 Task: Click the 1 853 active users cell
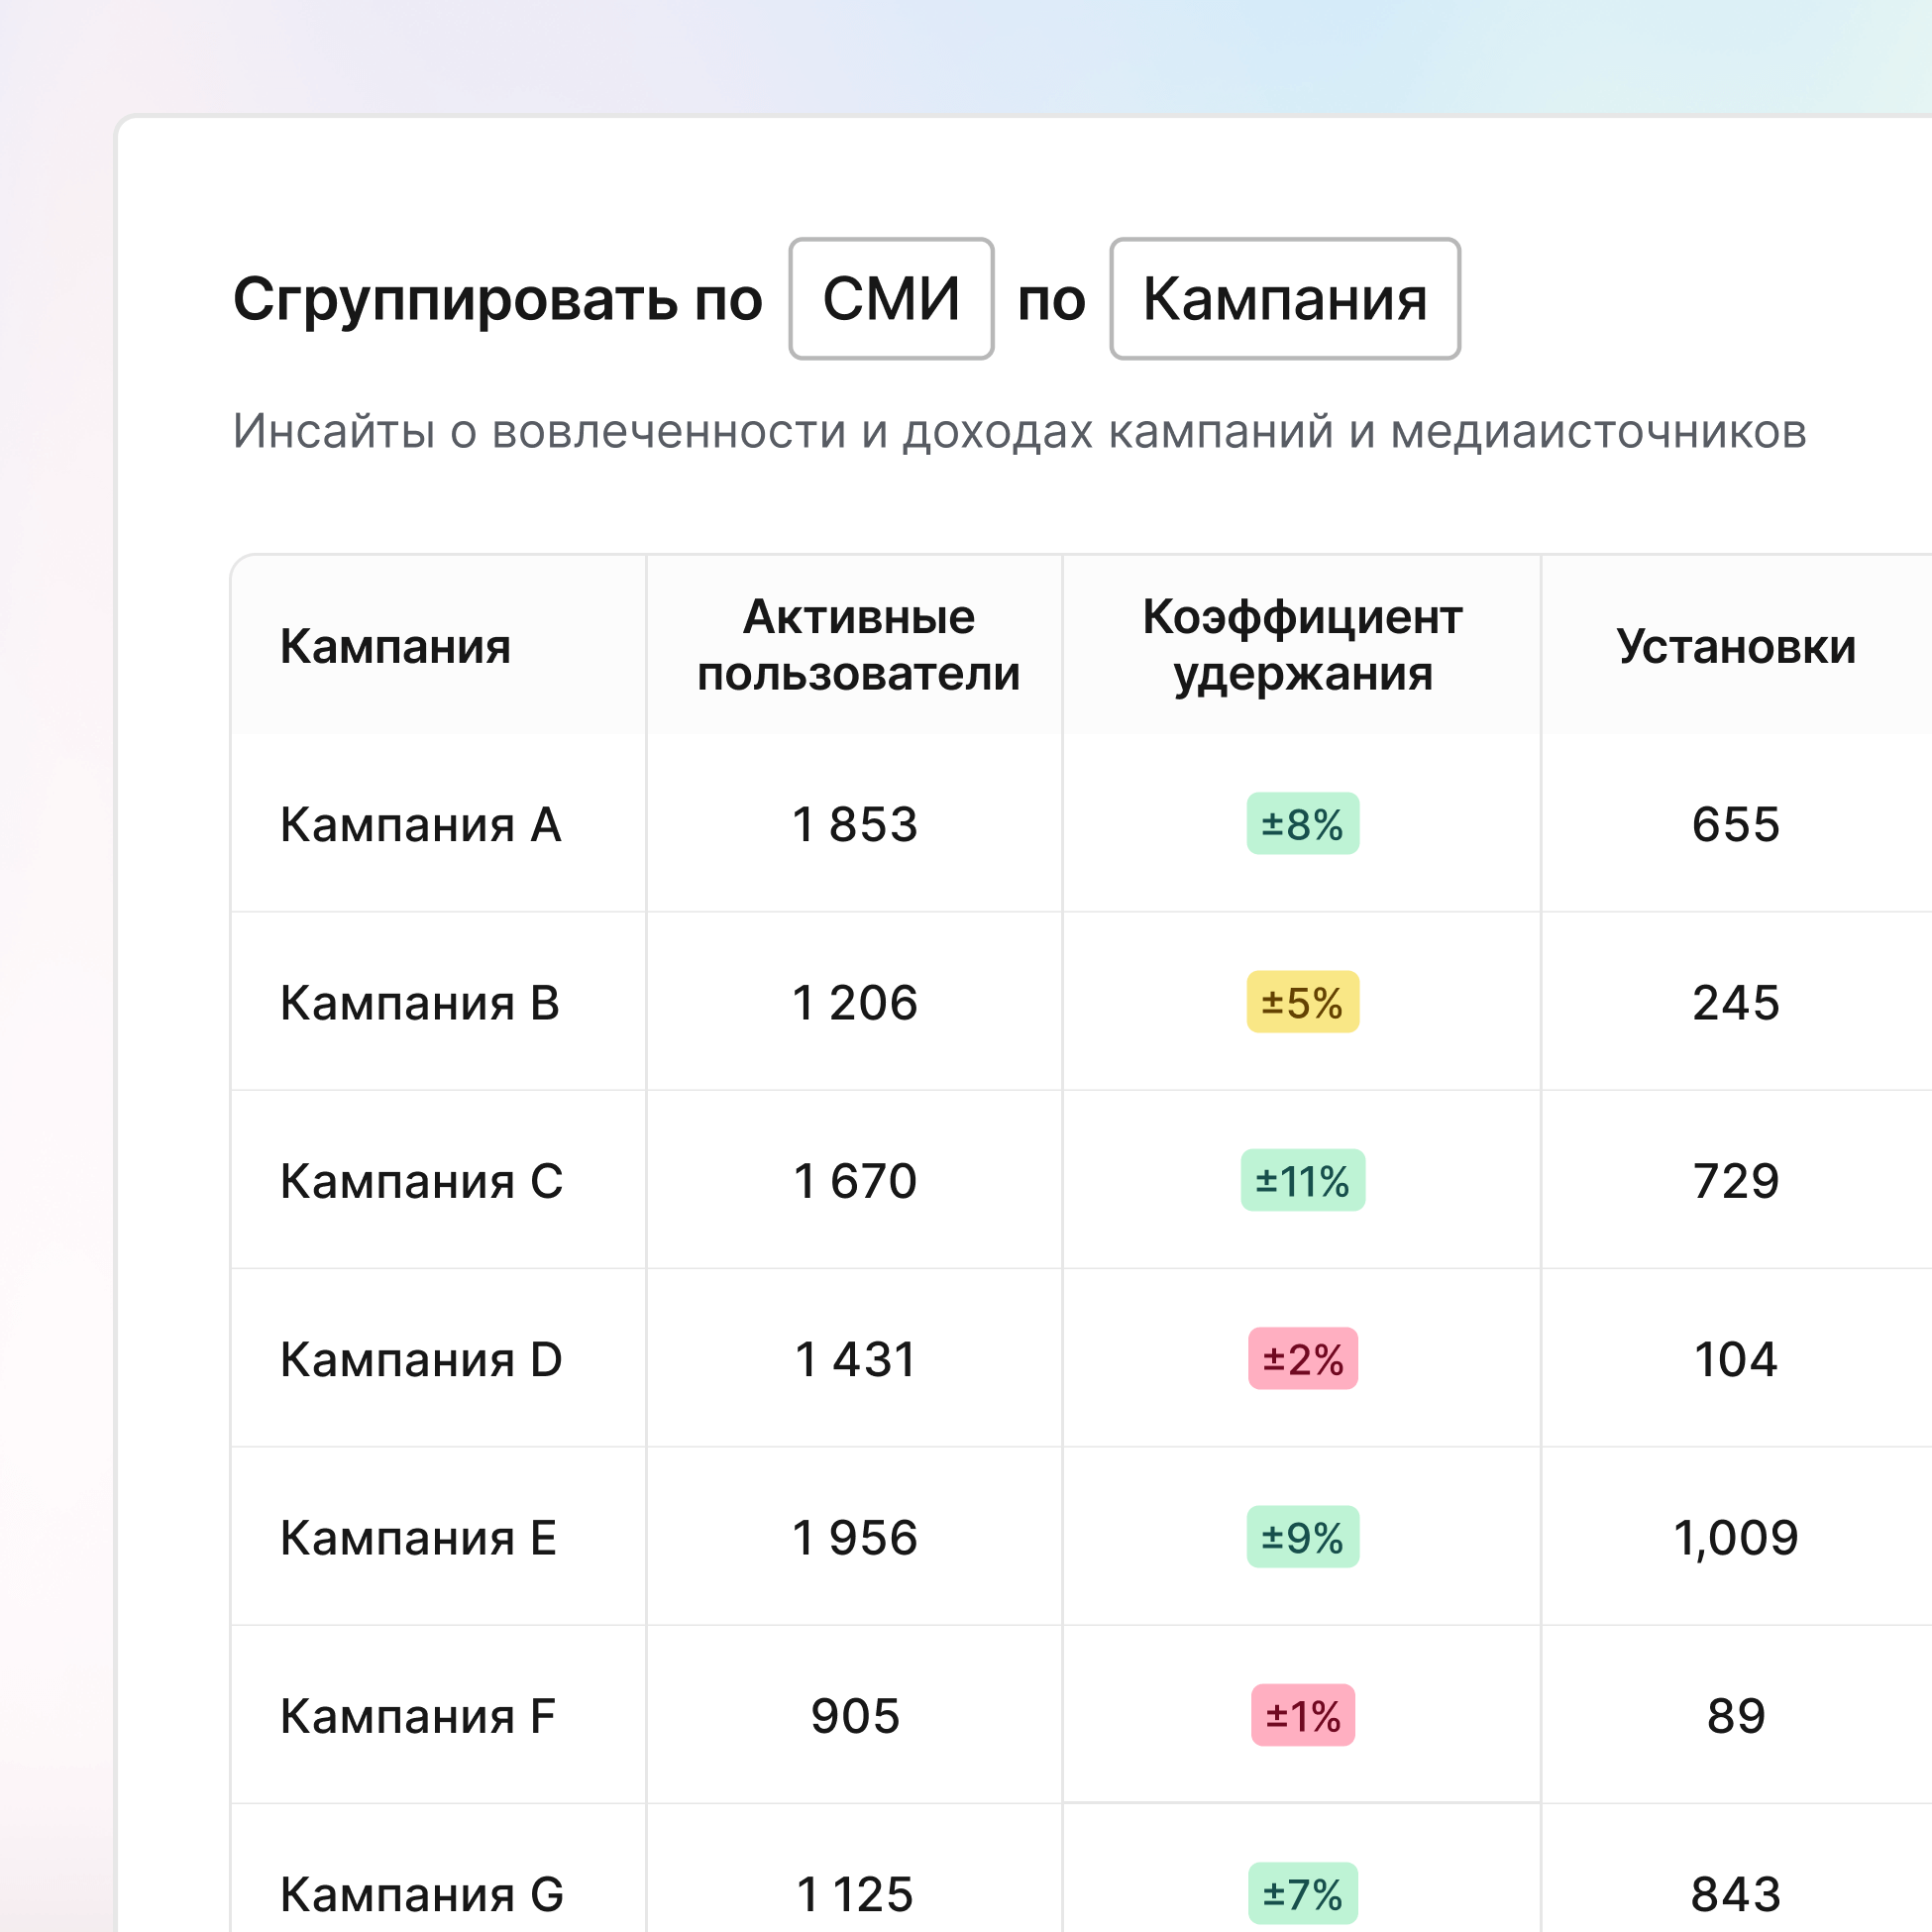855,825
